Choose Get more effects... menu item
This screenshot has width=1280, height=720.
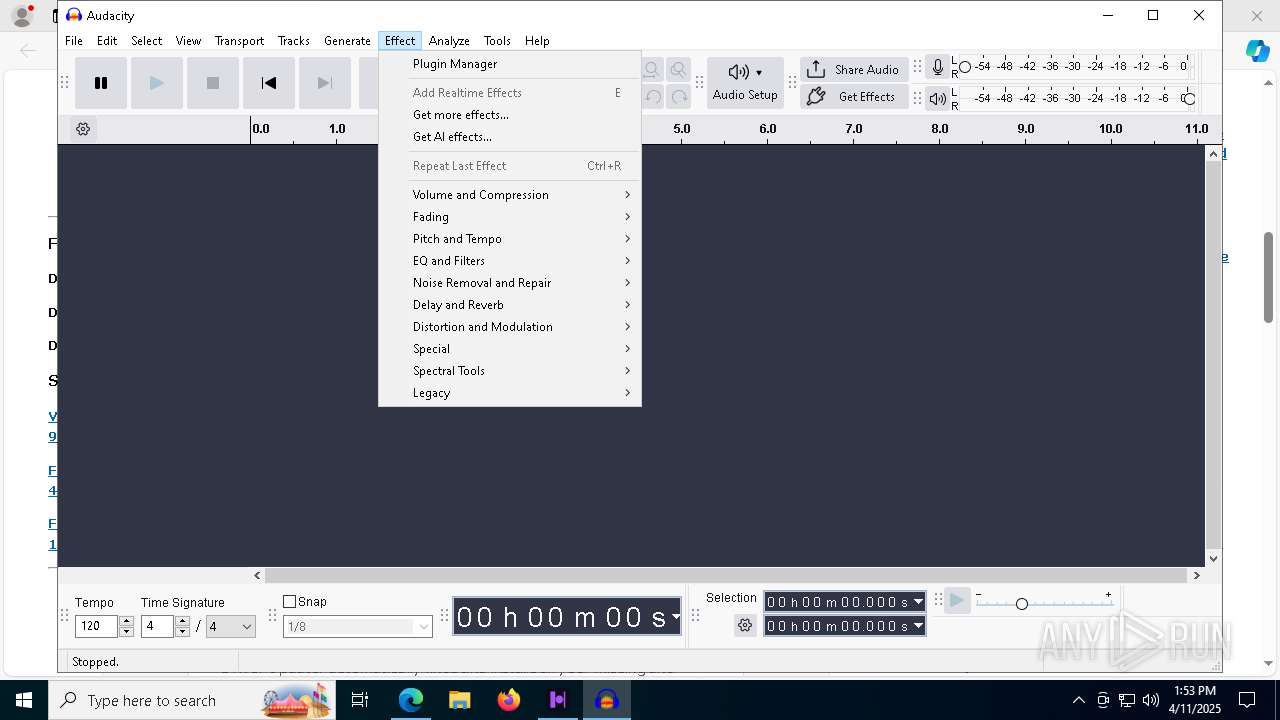click(x=510, y=115)
